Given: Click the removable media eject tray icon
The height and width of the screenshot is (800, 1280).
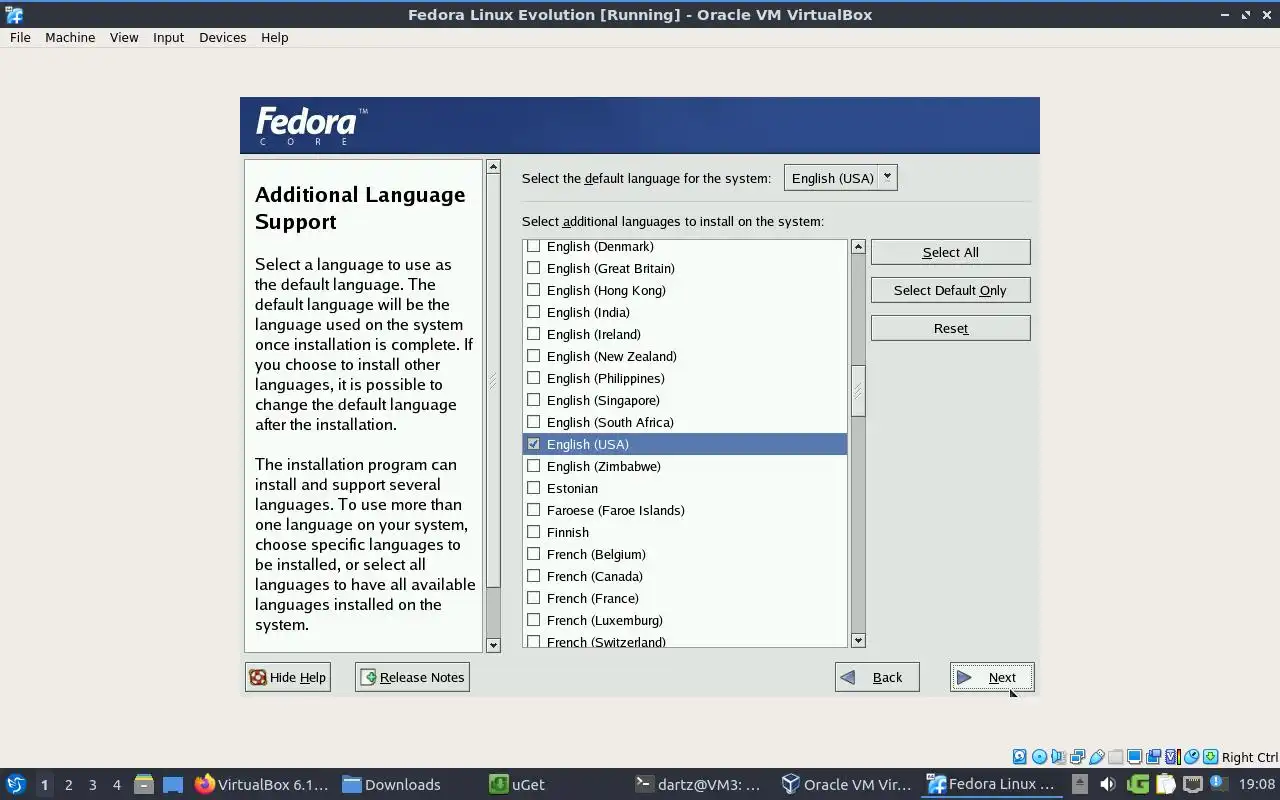Looking at the screenshot, I should 1080,784.
